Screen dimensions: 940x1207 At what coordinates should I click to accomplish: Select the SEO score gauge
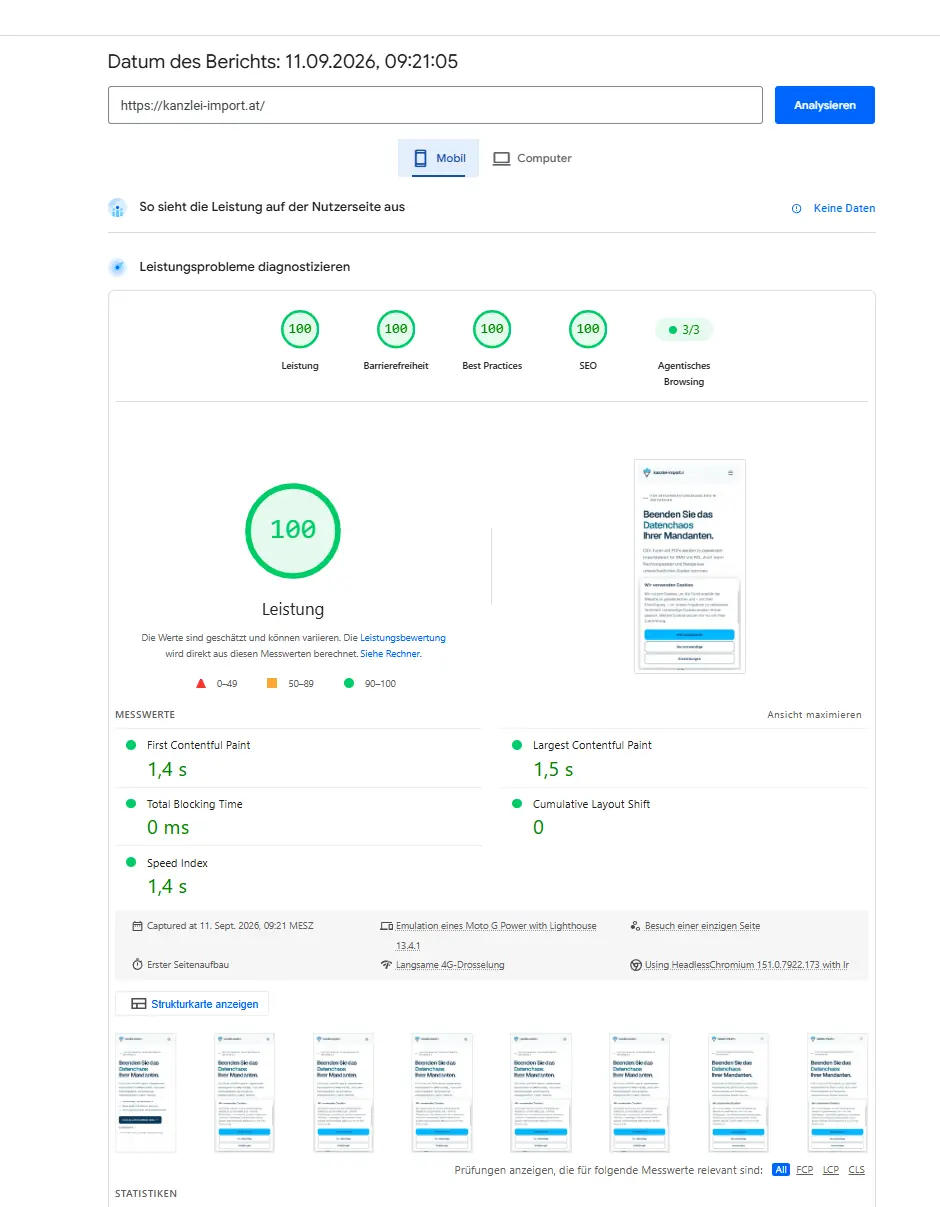tap(588, 329)
